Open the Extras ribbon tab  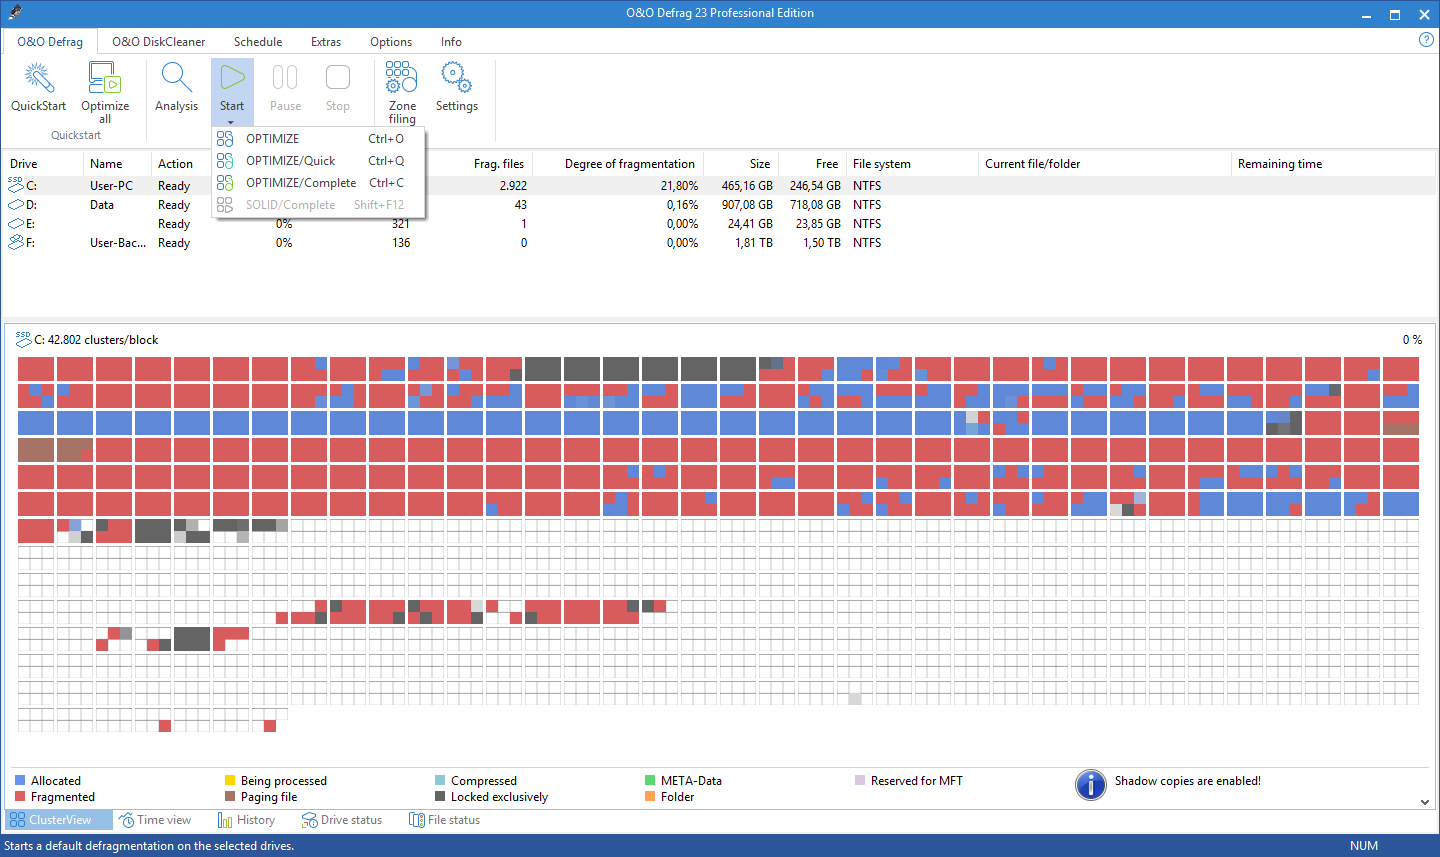326,42
